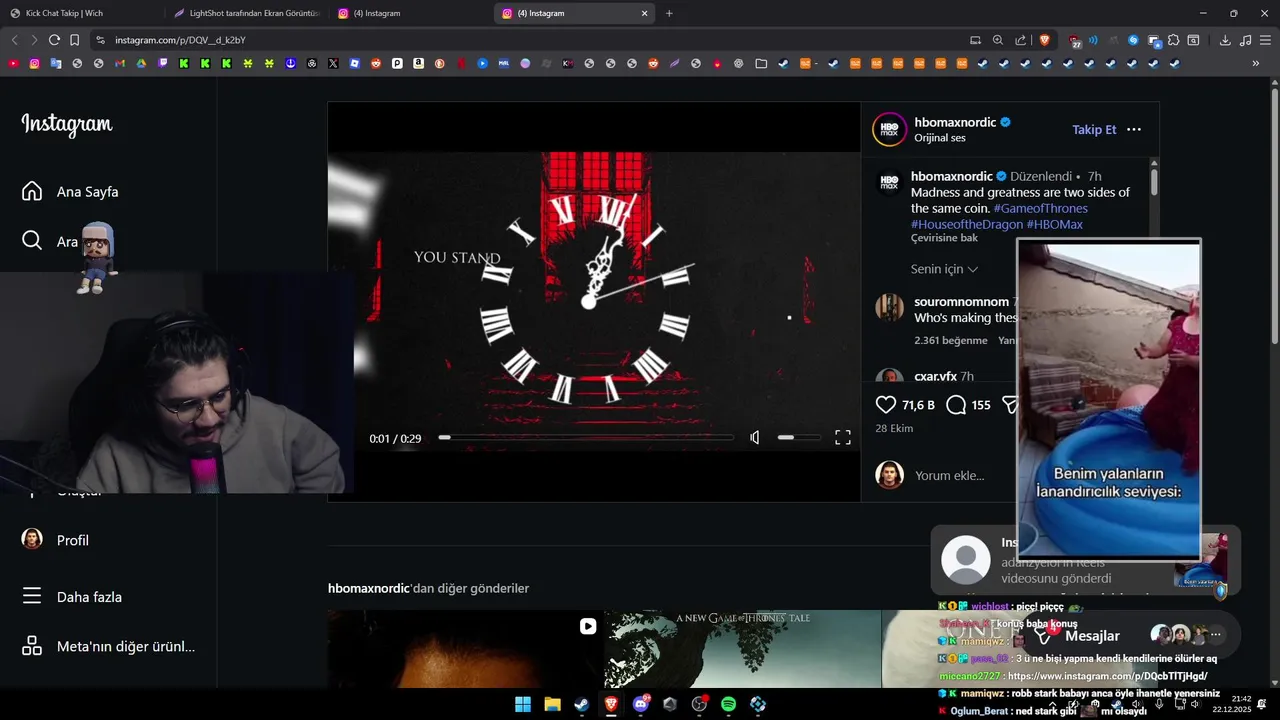Open hbomaxnordic profile from post header
This screenshot has width=1280, height=720.
click(x=955, y=122)
